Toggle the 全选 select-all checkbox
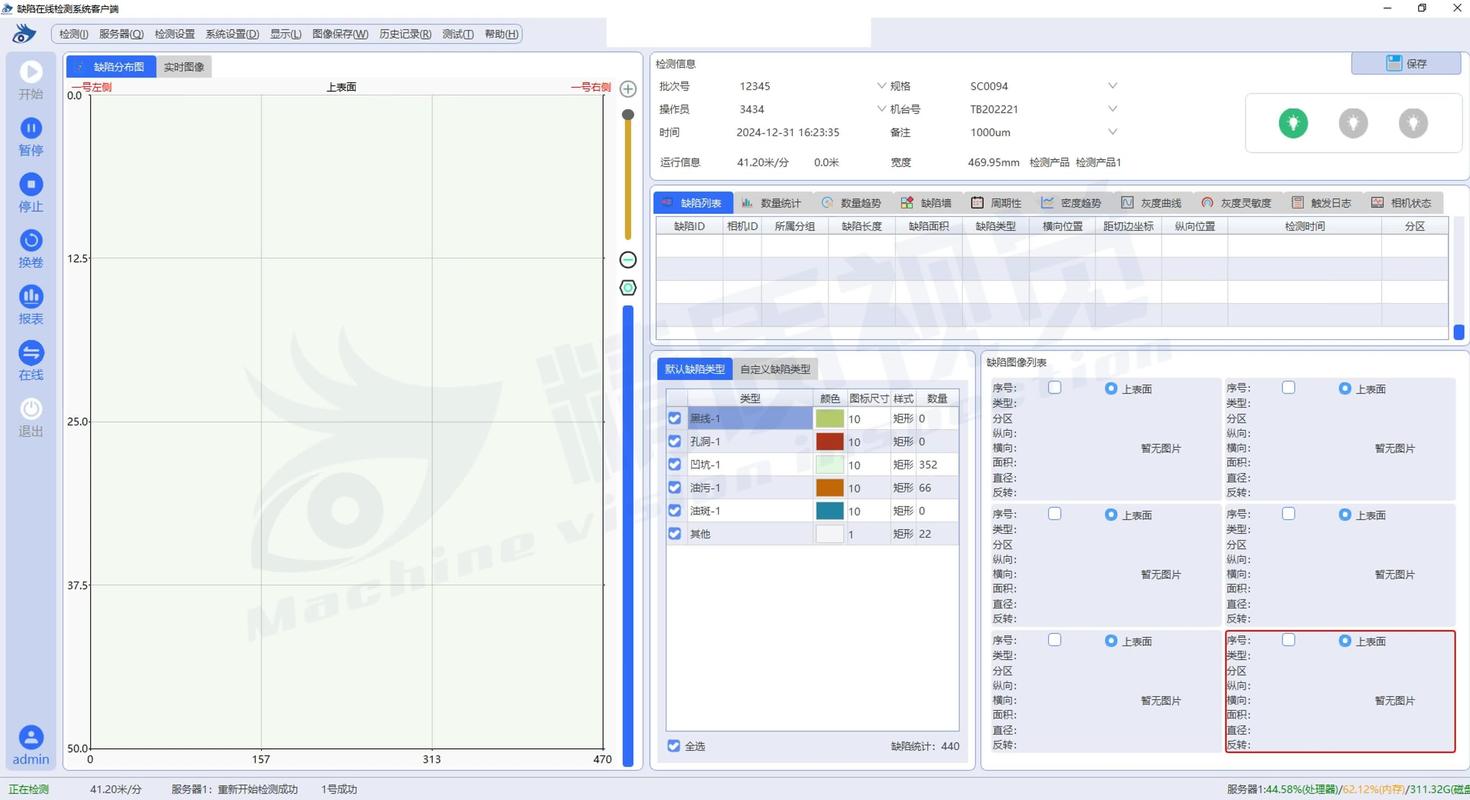Image resolution: width=1470 pixels, height=800 pixels. [674, 746]
